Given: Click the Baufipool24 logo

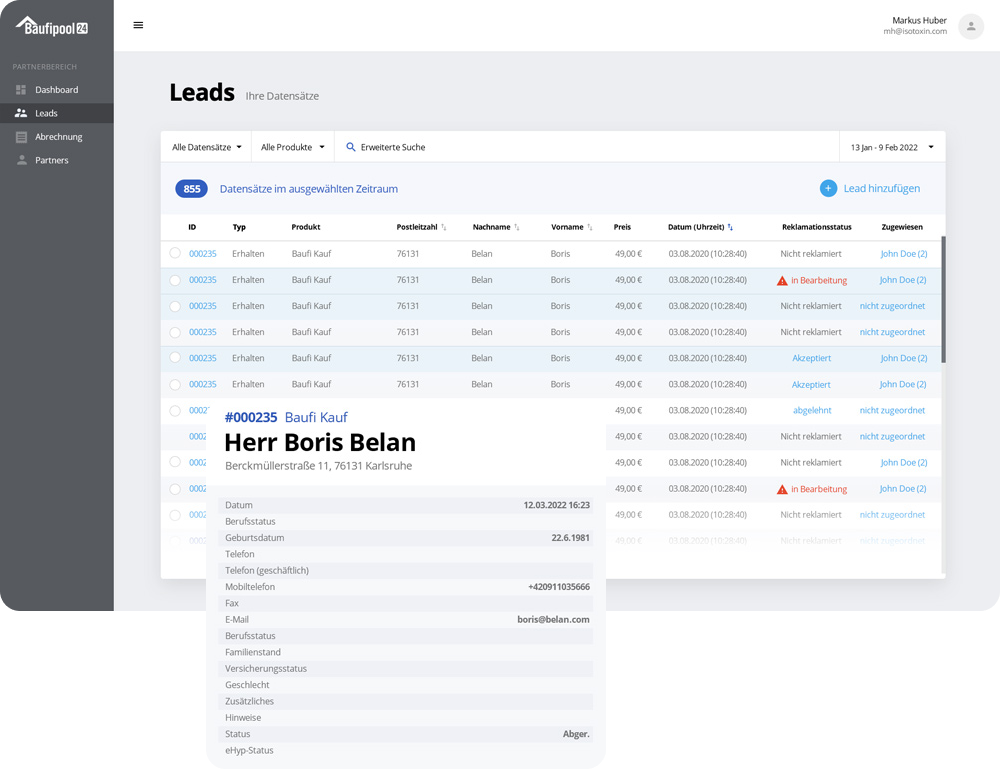Looking at the screenshot, I should (x=52, y=26).
